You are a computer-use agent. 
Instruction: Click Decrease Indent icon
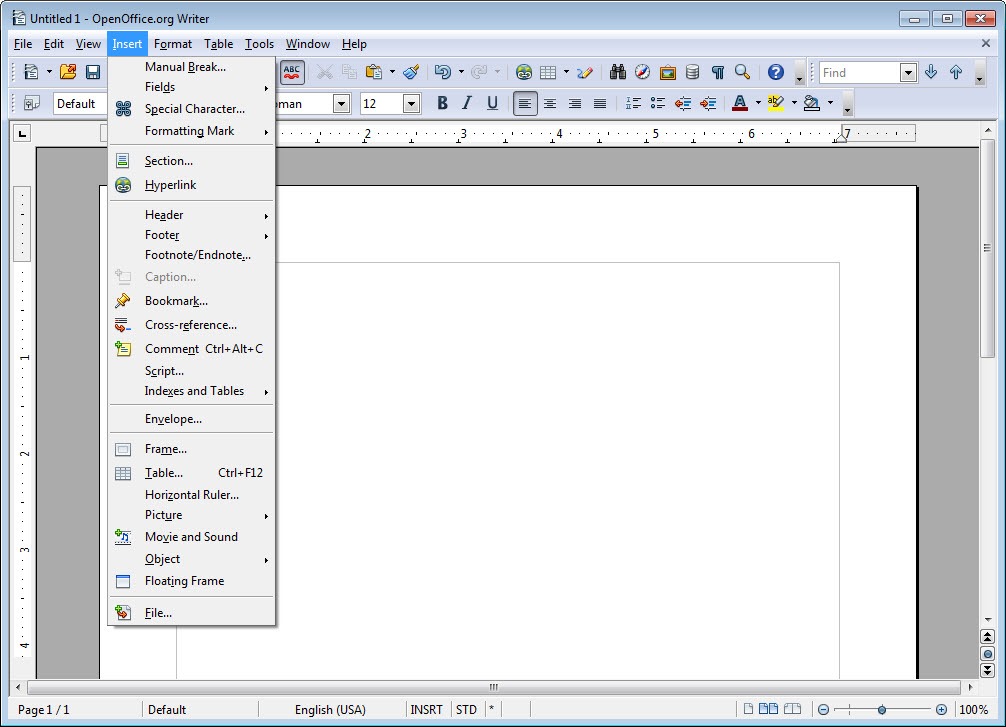(683, 103)
